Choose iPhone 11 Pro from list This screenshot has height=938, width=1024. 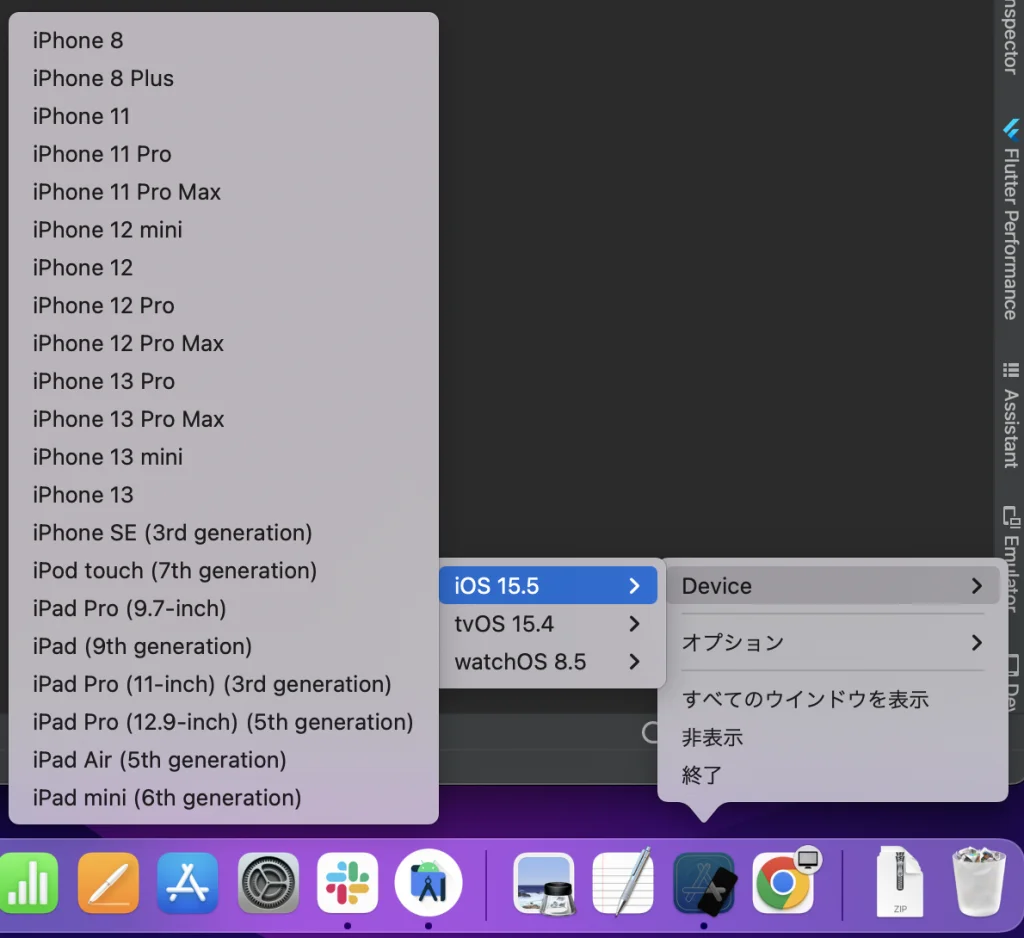pyautogui.click(x=223, y=154)
